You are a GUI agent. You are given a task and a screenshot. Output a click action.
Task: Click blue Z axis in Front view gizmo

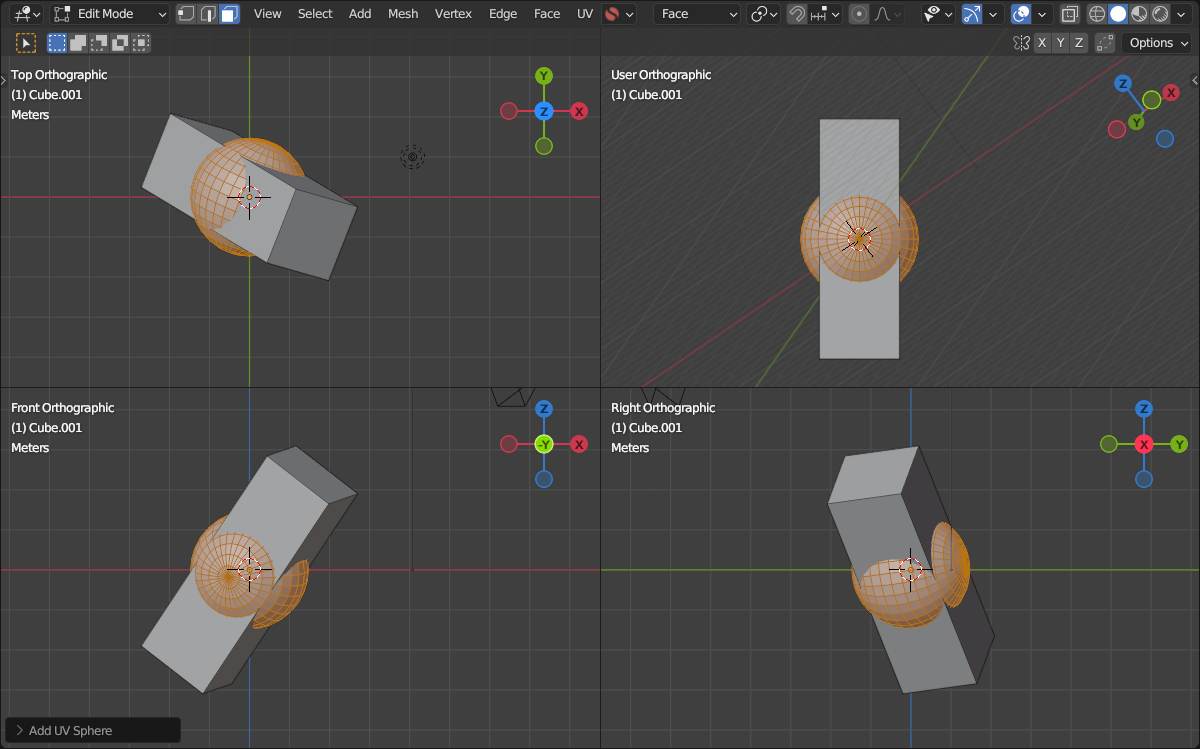[x=543, y=409]
